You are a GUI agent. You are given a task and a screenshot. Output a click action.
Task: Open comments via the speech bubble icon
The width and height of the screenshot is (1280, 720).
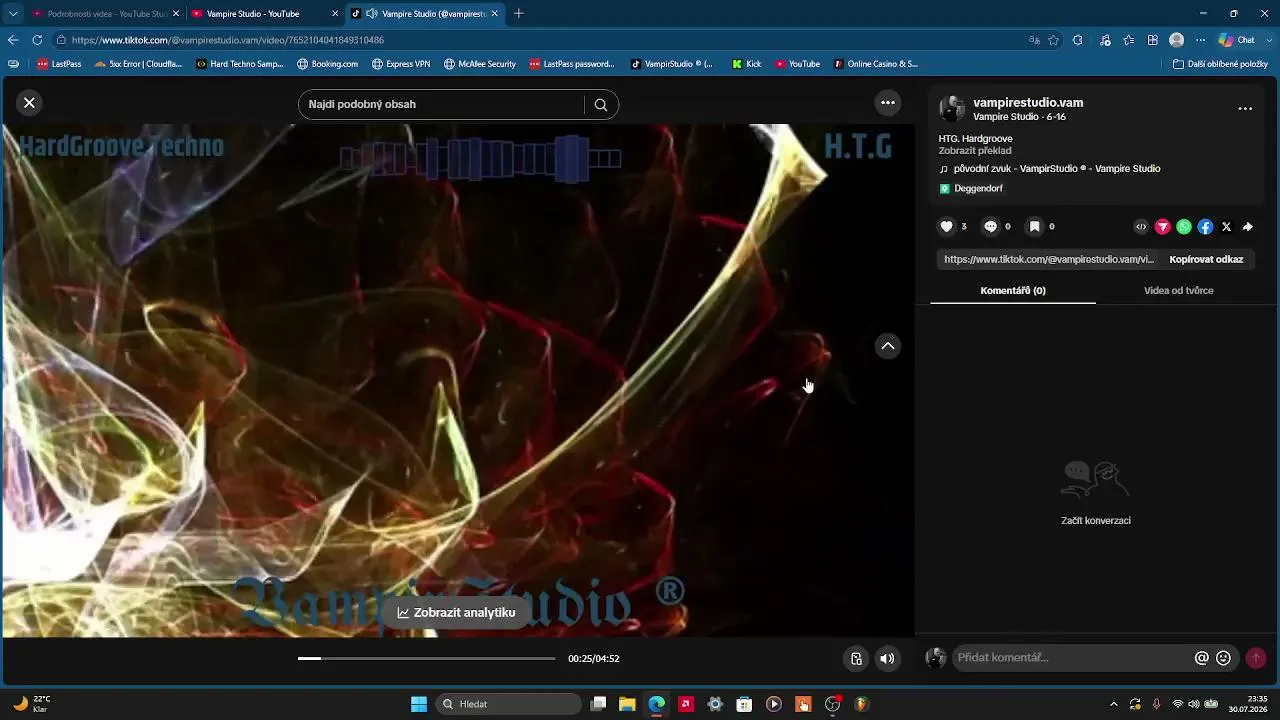point(990,227)
